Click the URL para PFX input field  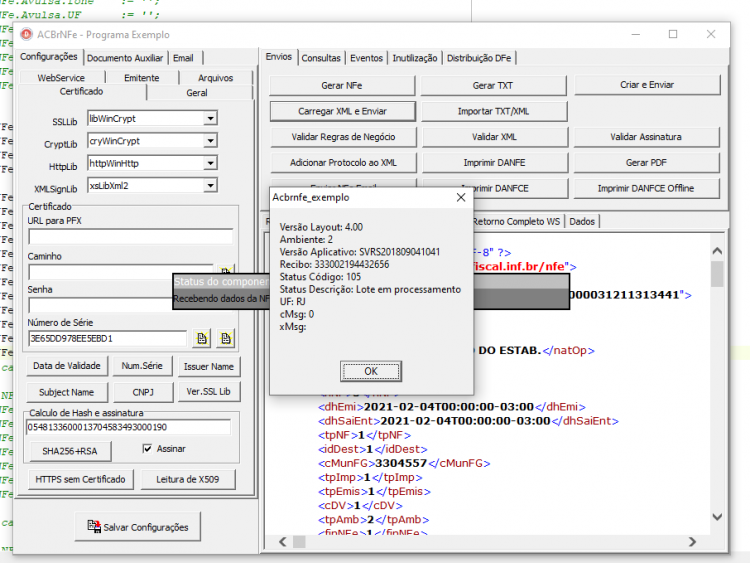tap(131, 236)
